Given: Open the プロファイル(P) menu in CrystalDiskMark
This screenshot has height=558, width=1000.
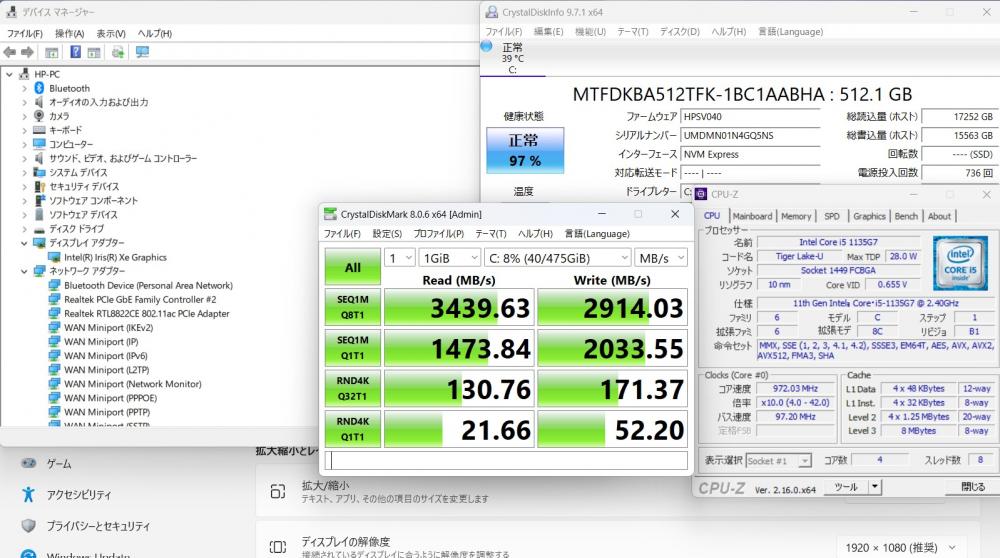Looking at the screenshot, I should coord(438,234).
